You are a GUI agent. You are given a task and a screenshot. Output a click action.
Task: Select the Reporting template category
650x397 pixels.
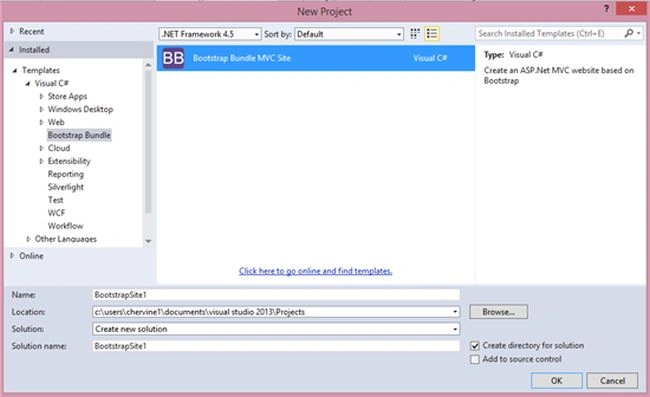65,174
